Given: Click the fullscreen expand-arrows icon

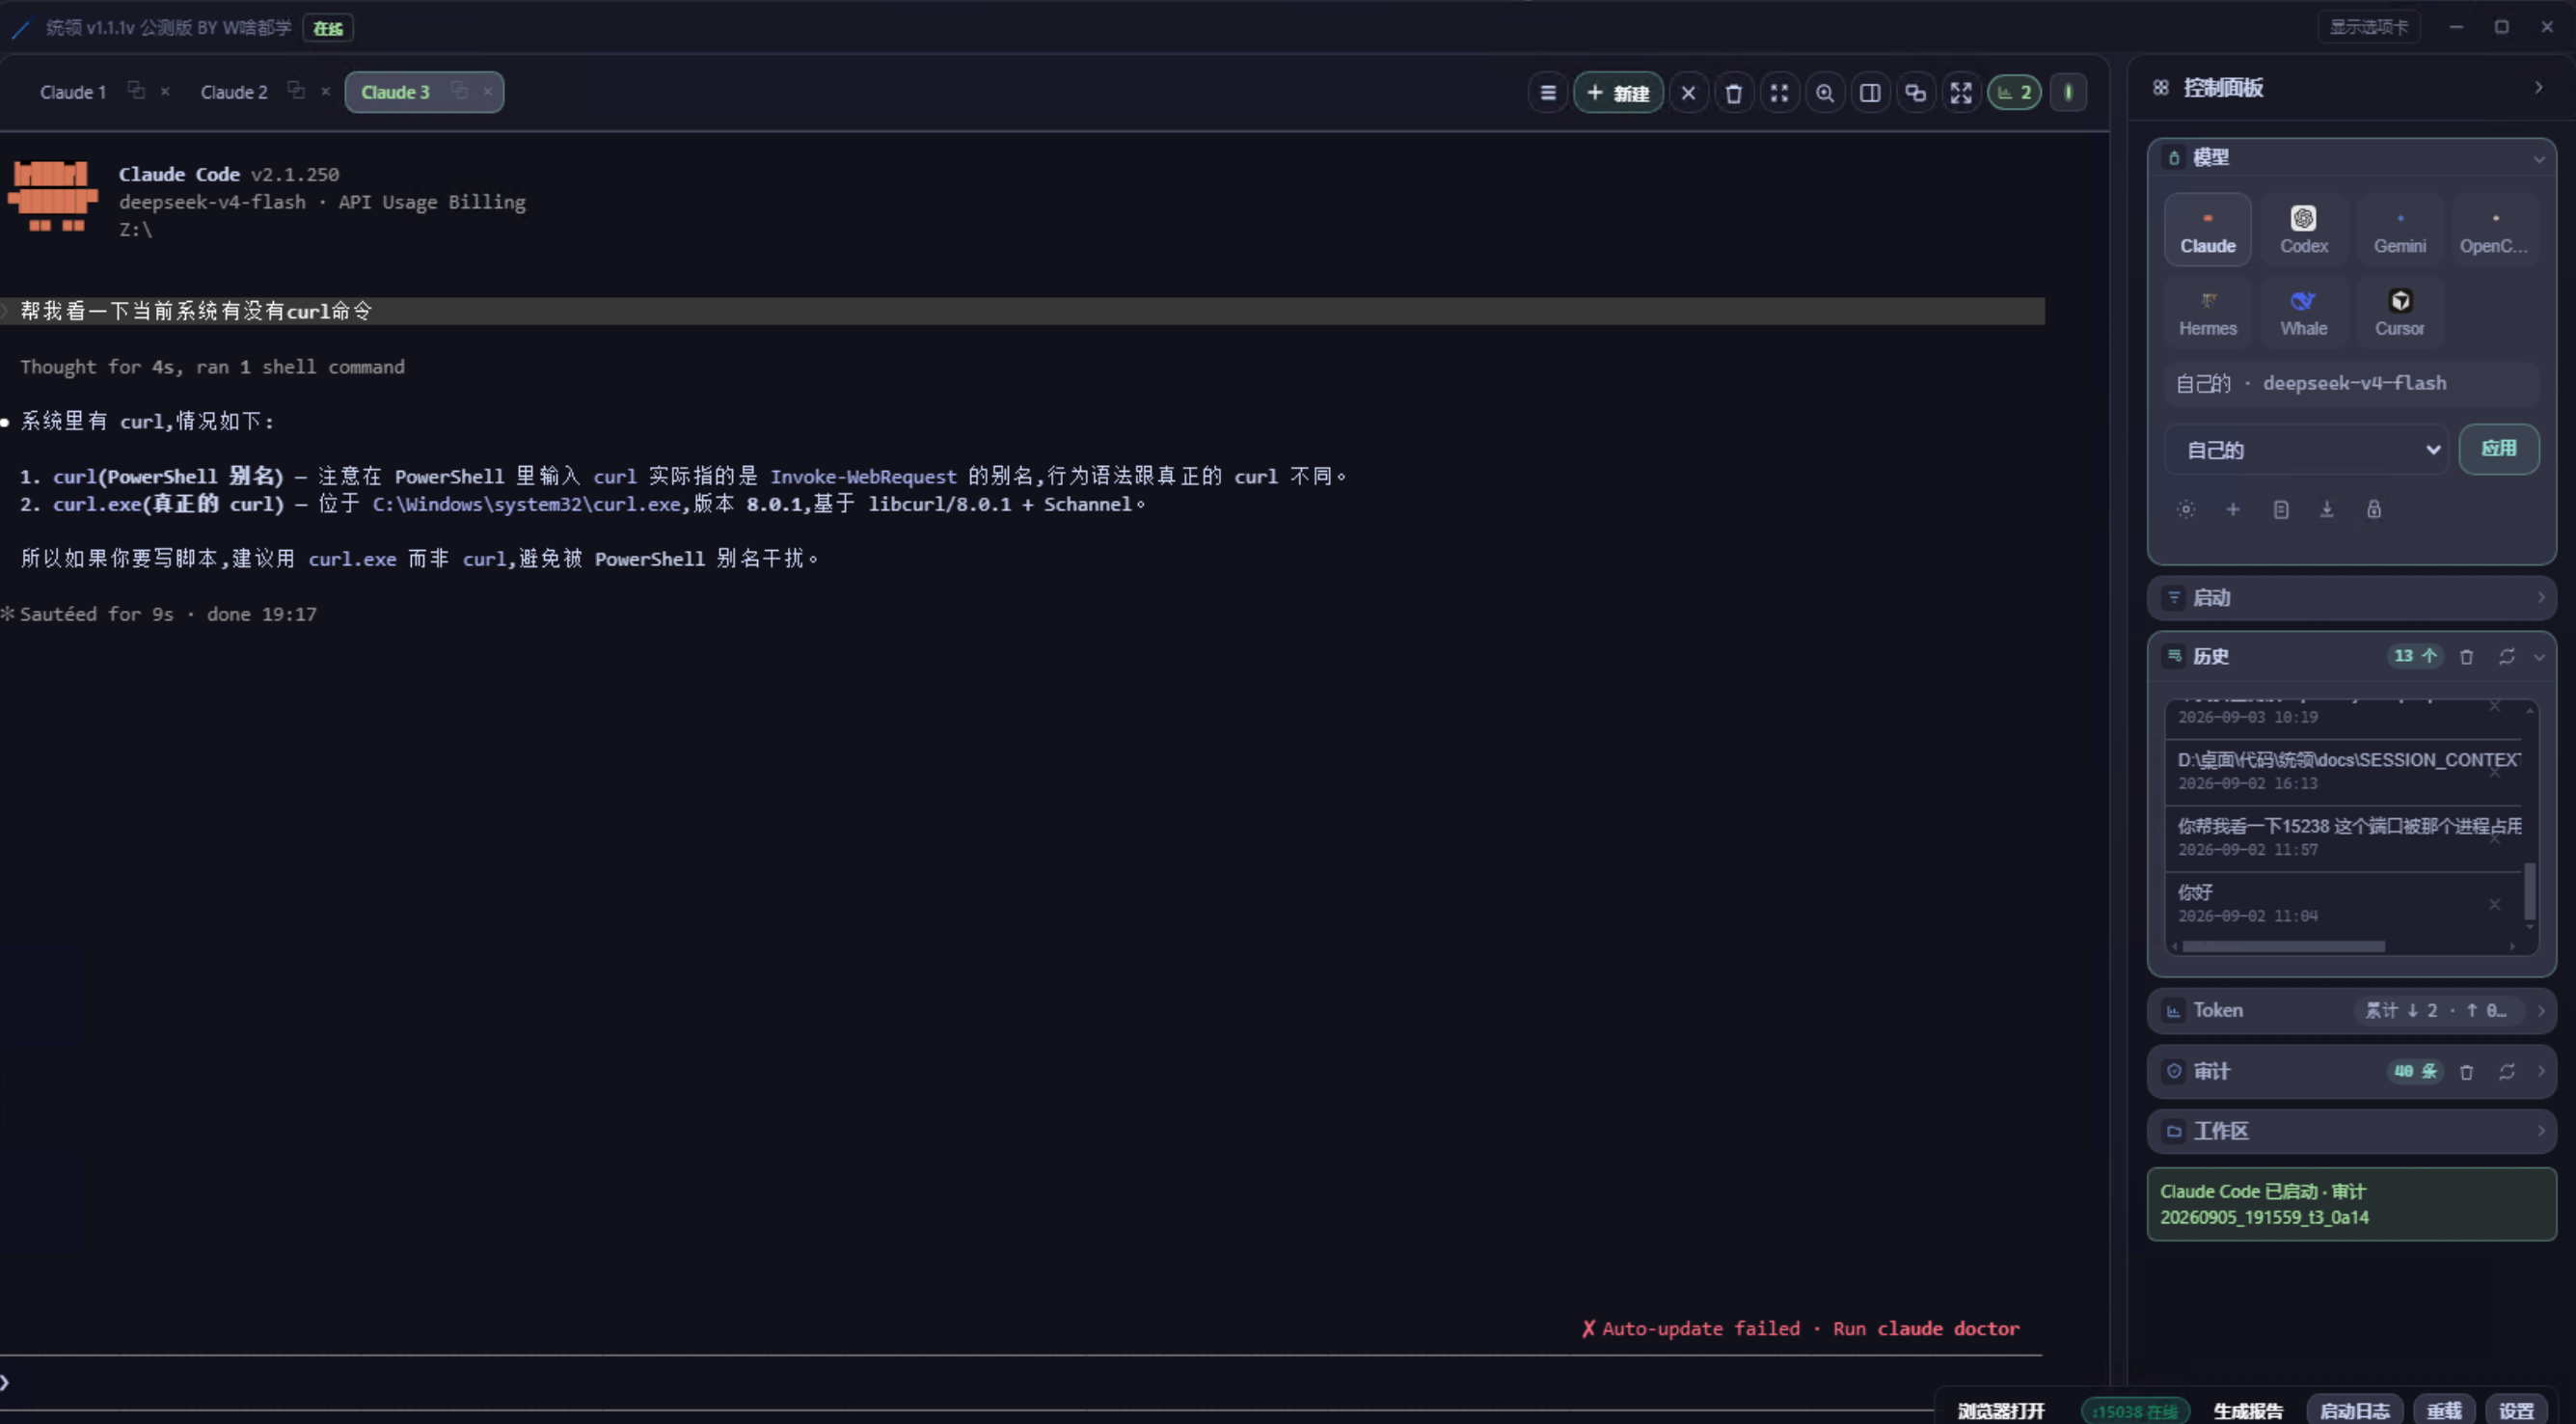Looking at the screenshot, I should click(1960, 92).
